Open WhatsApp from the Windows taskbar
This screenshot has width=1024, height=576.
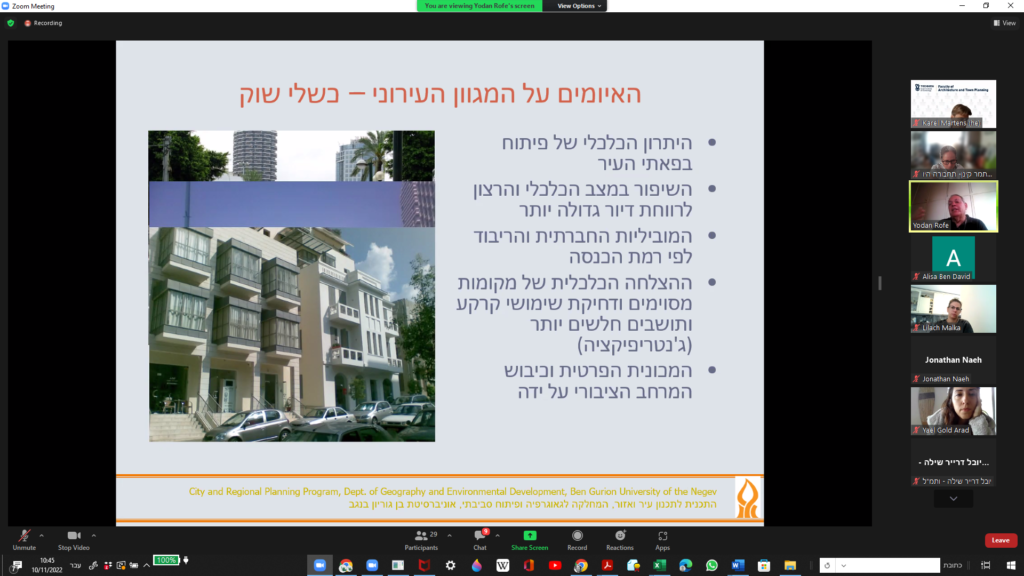tap(711, 565)
